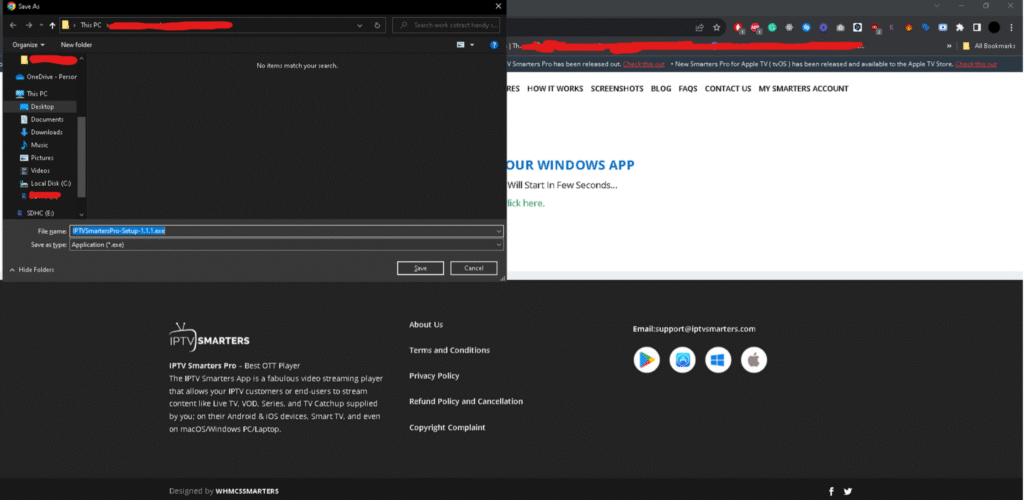
Task: Click the Windows download icon in footer
Action: (x=718, y=360)
